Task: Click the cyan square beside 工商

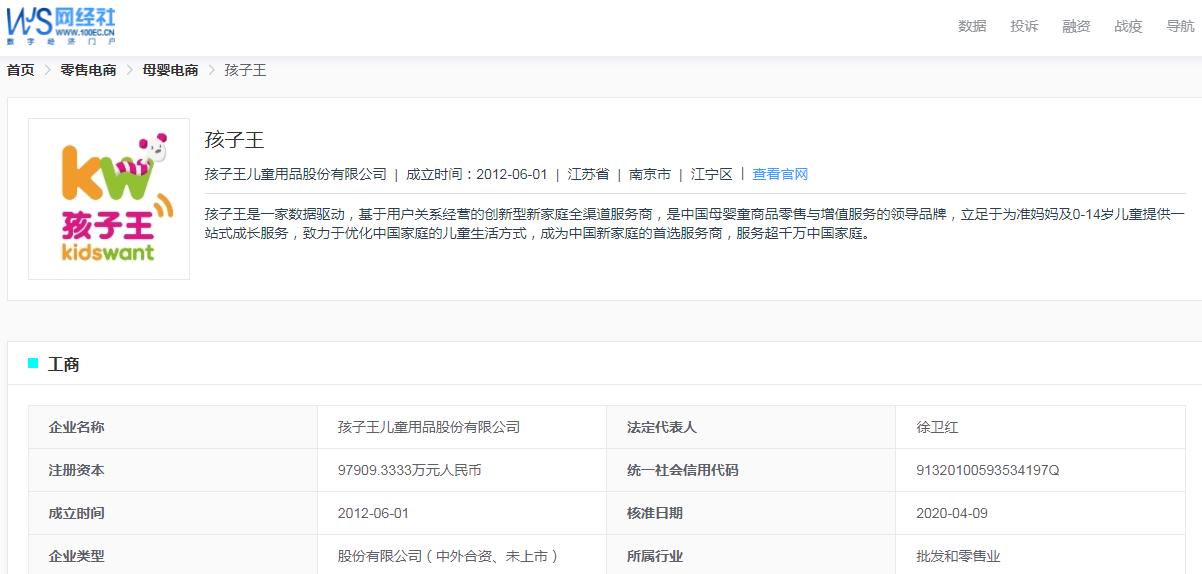Action: 33,363
